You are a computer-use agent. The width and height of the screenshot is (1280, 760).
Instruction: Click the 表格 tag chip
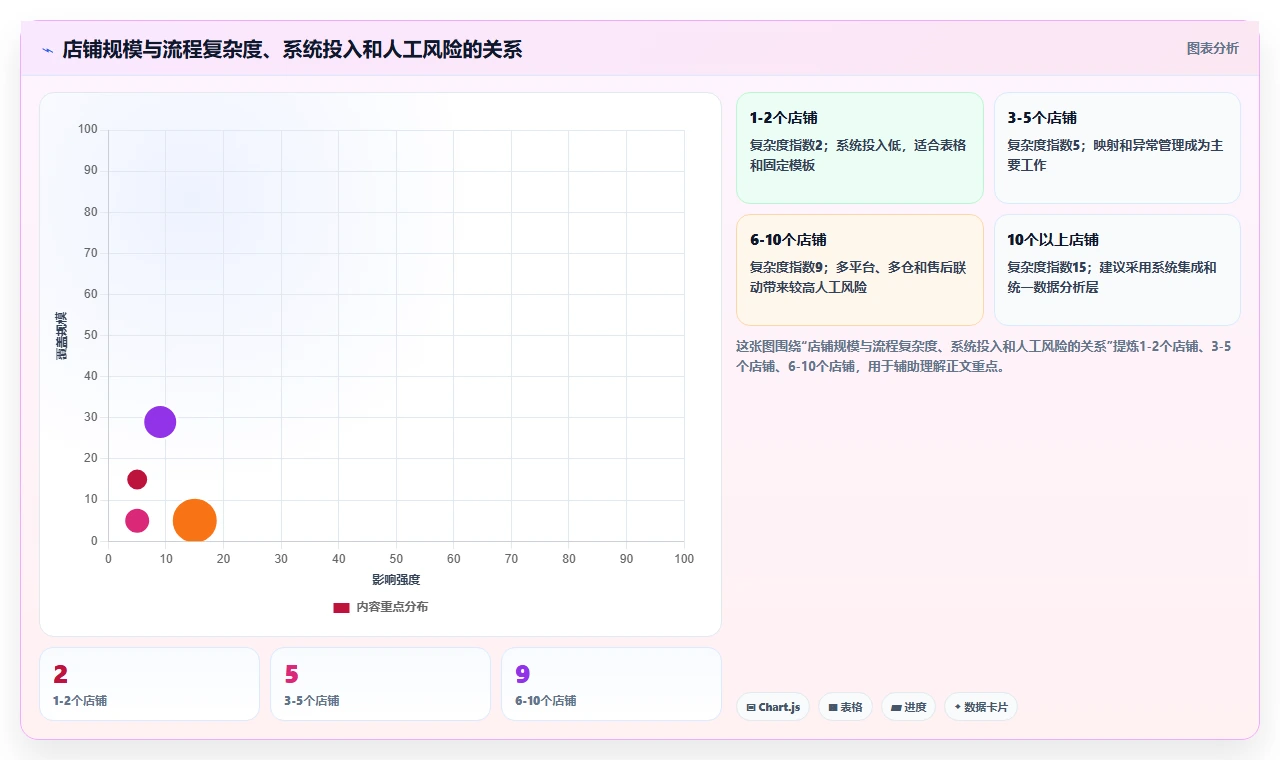point(845,707)
